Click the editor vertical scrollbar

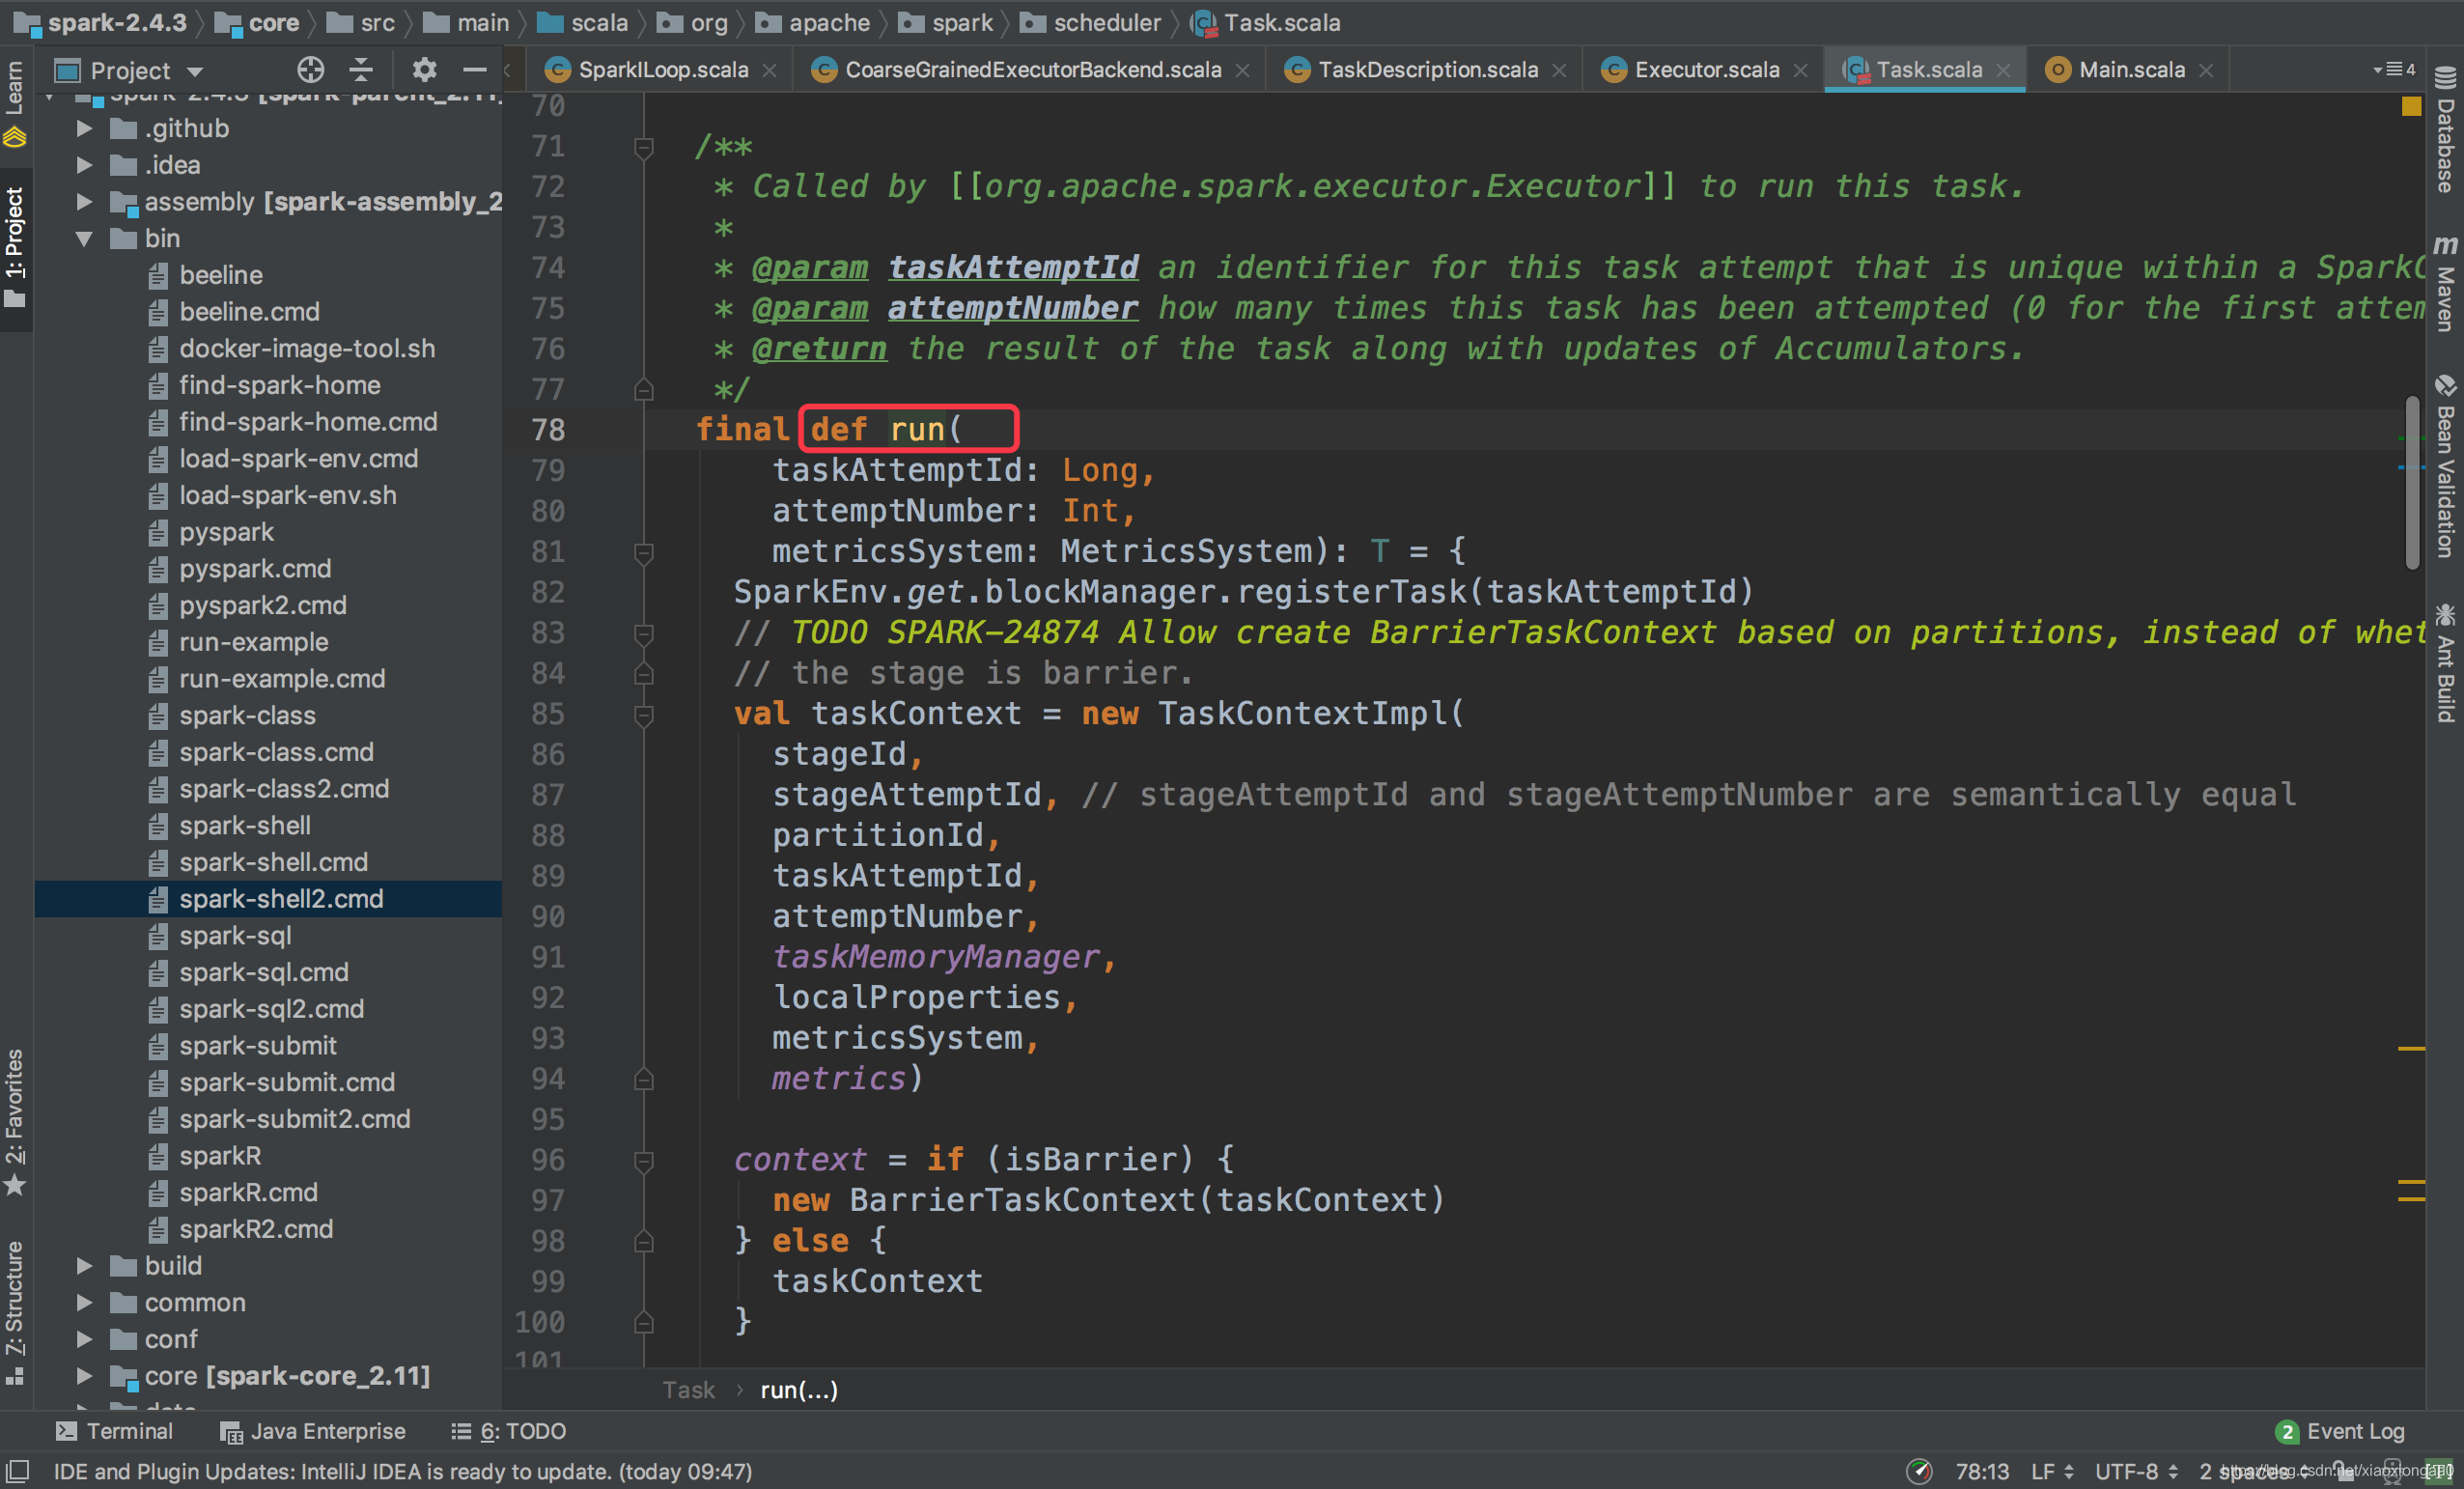[x=2411, y=483]
